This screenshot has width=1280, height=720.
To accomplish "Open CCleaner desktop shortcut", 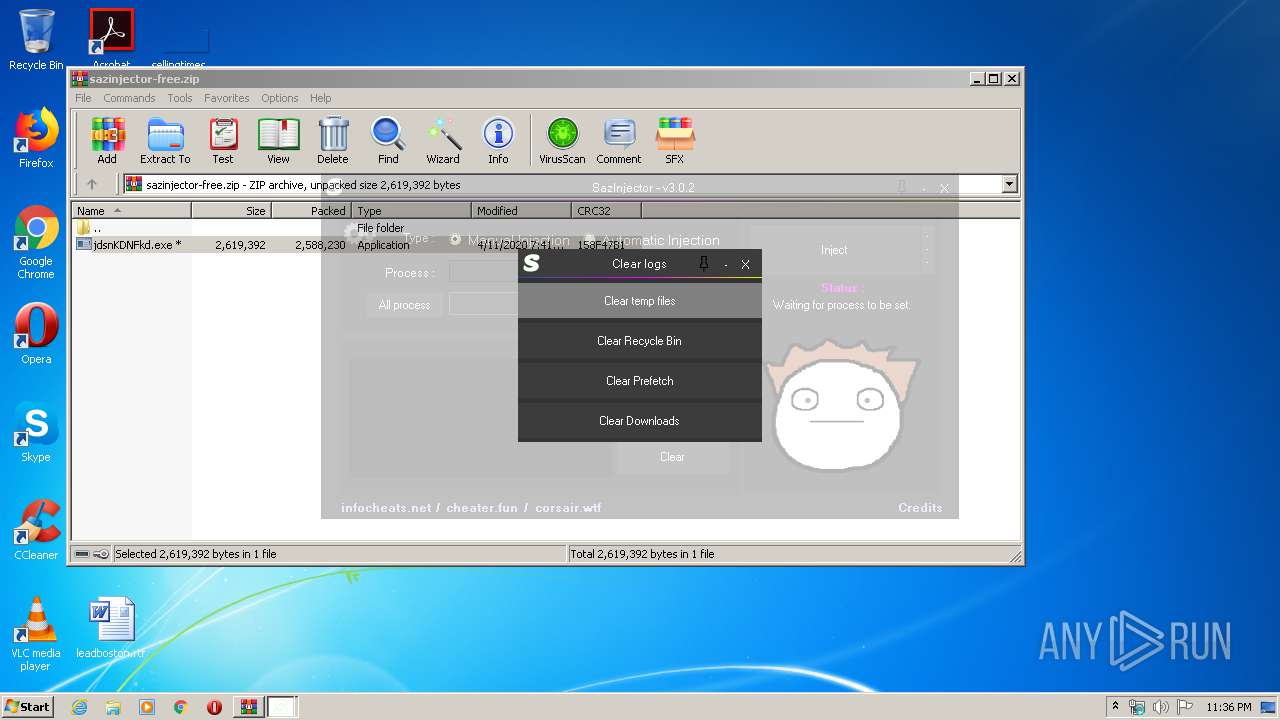I will [x=36, y=531].
